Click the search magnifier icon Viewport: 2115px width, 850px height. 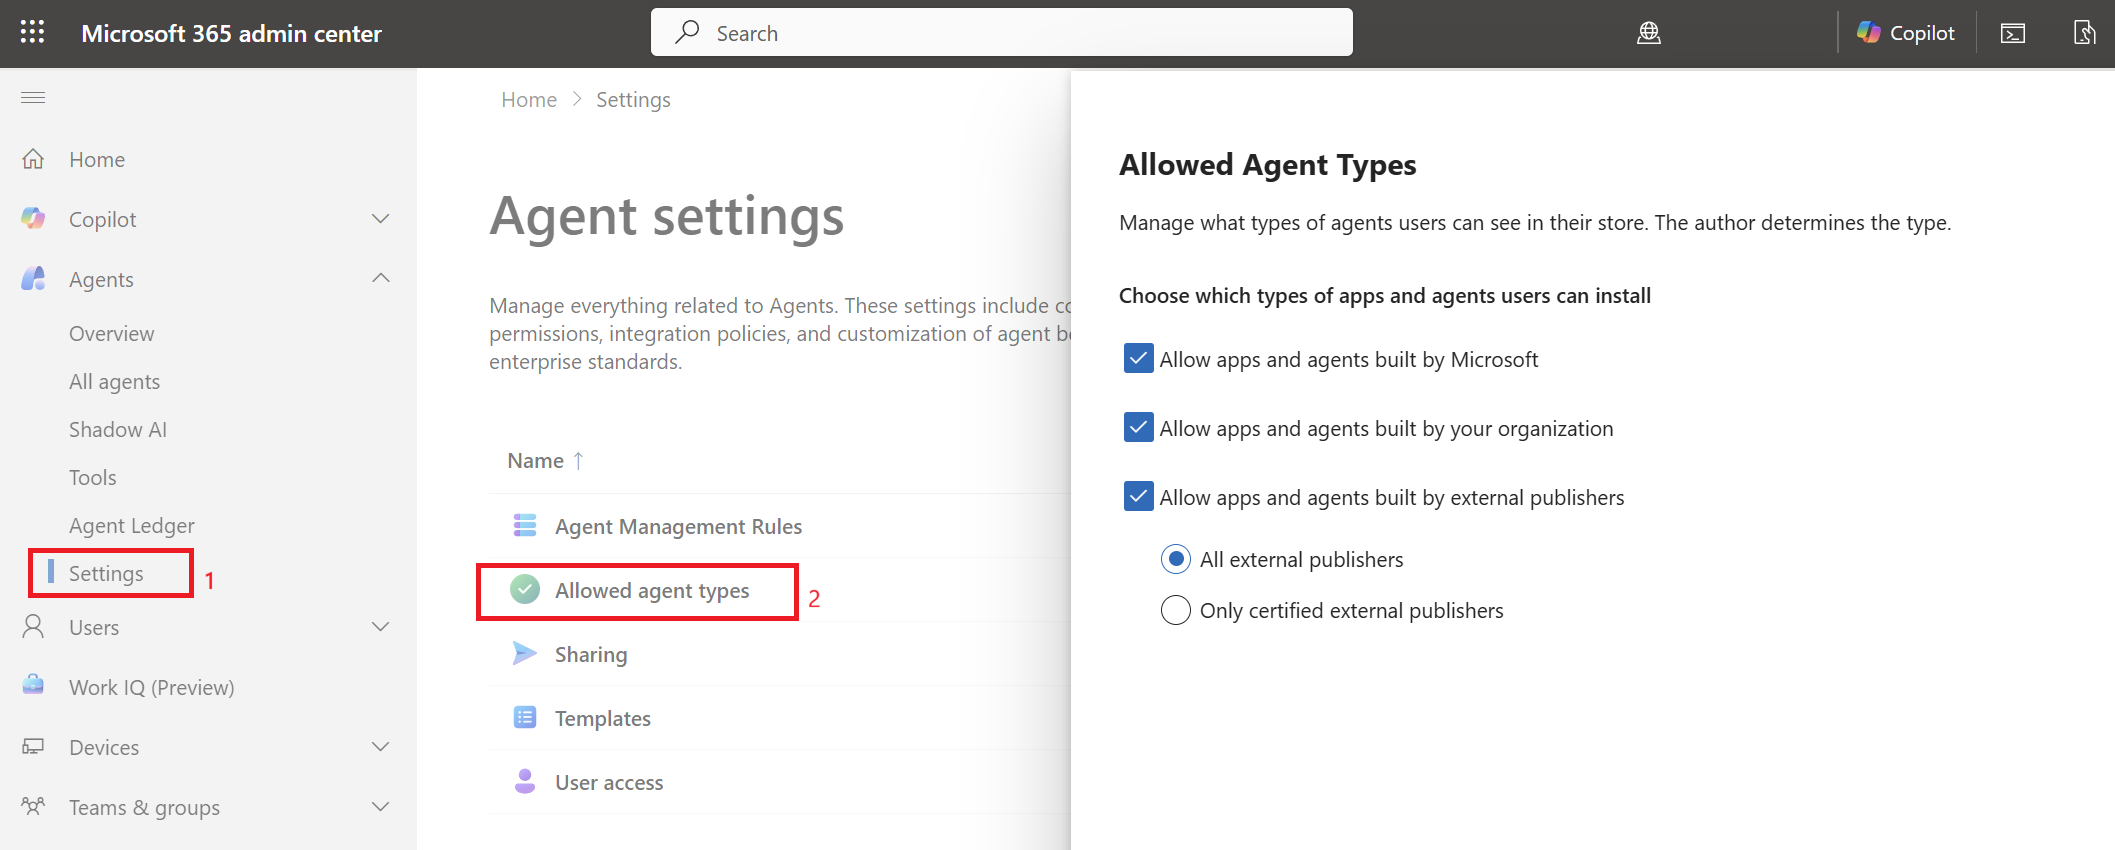click(x=687, y=32)
